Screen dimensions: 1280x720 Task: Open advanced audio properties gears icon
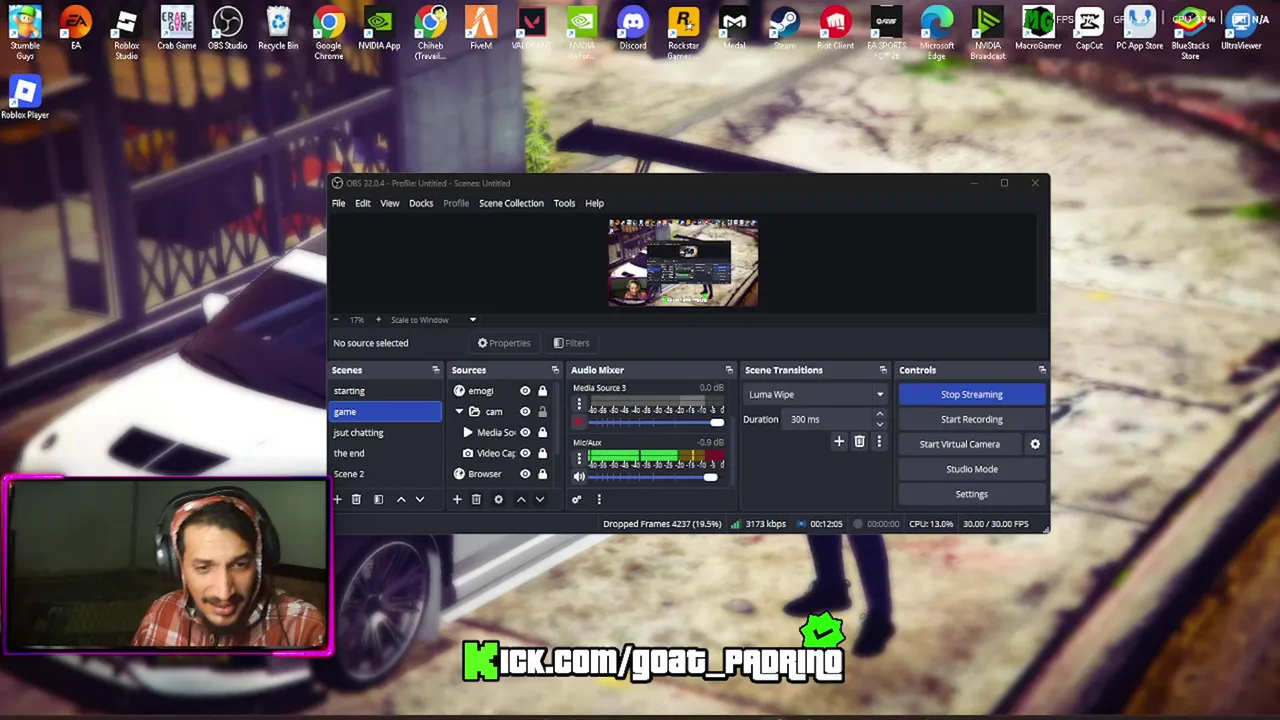pos(576,499)
